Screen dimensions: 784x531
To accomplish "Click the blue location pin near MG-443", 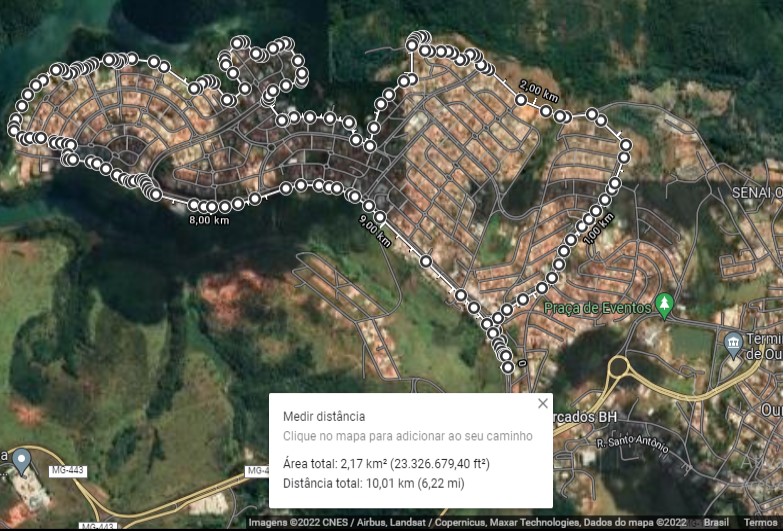I will click(x=21, y=462).
